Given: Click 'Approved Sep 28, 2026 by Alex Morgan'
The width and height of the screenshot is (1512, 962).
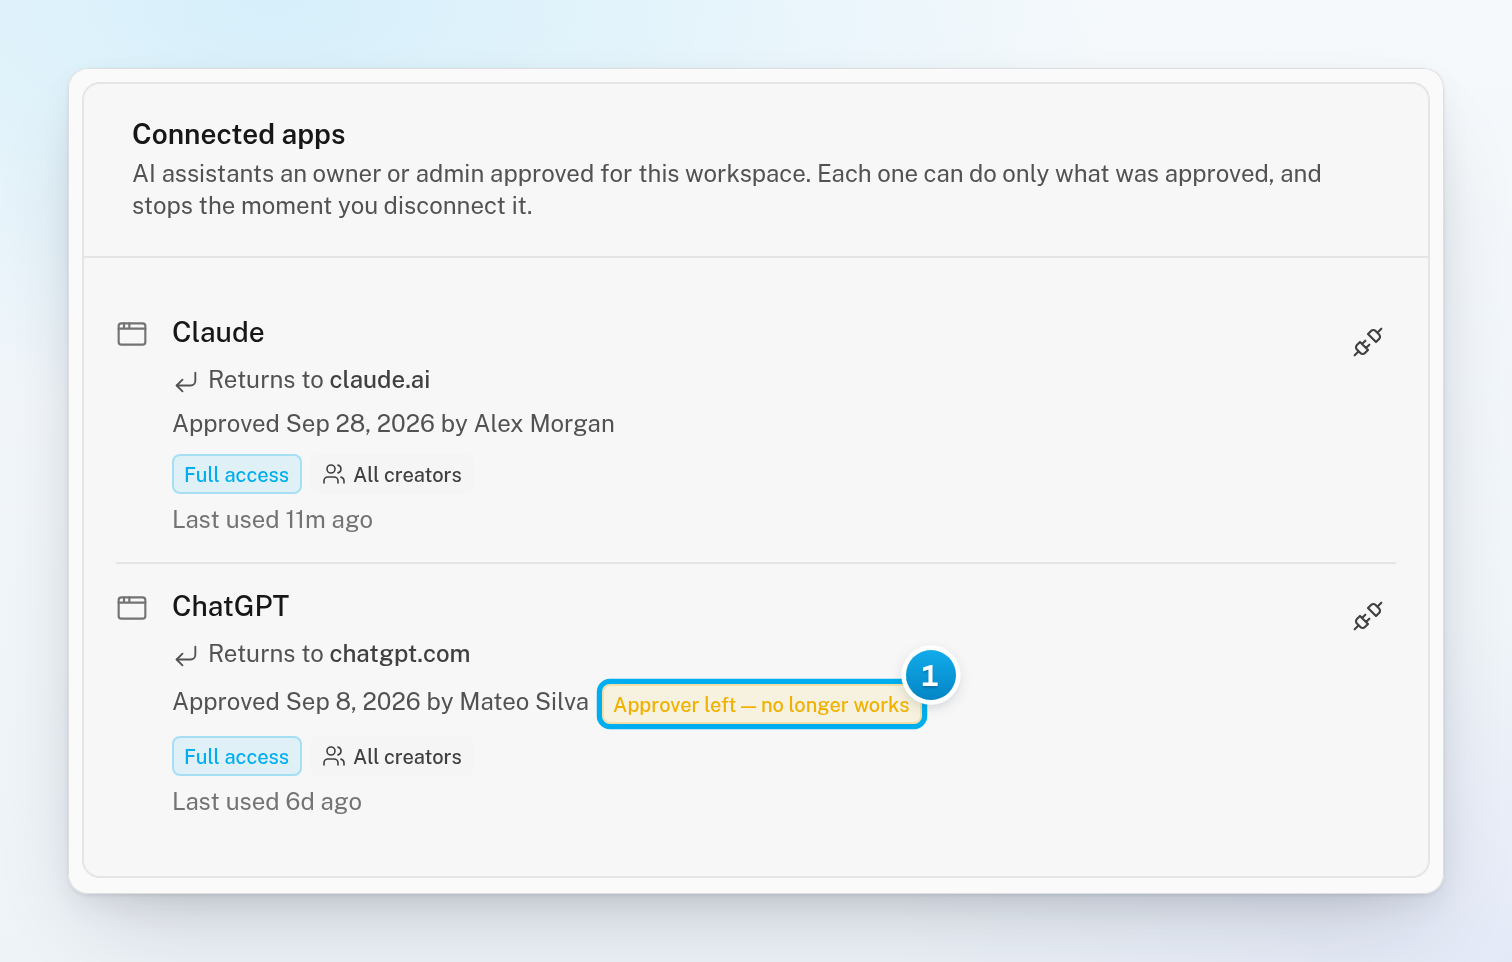Looking at the screenshot, I should click(x=394, y=424).
